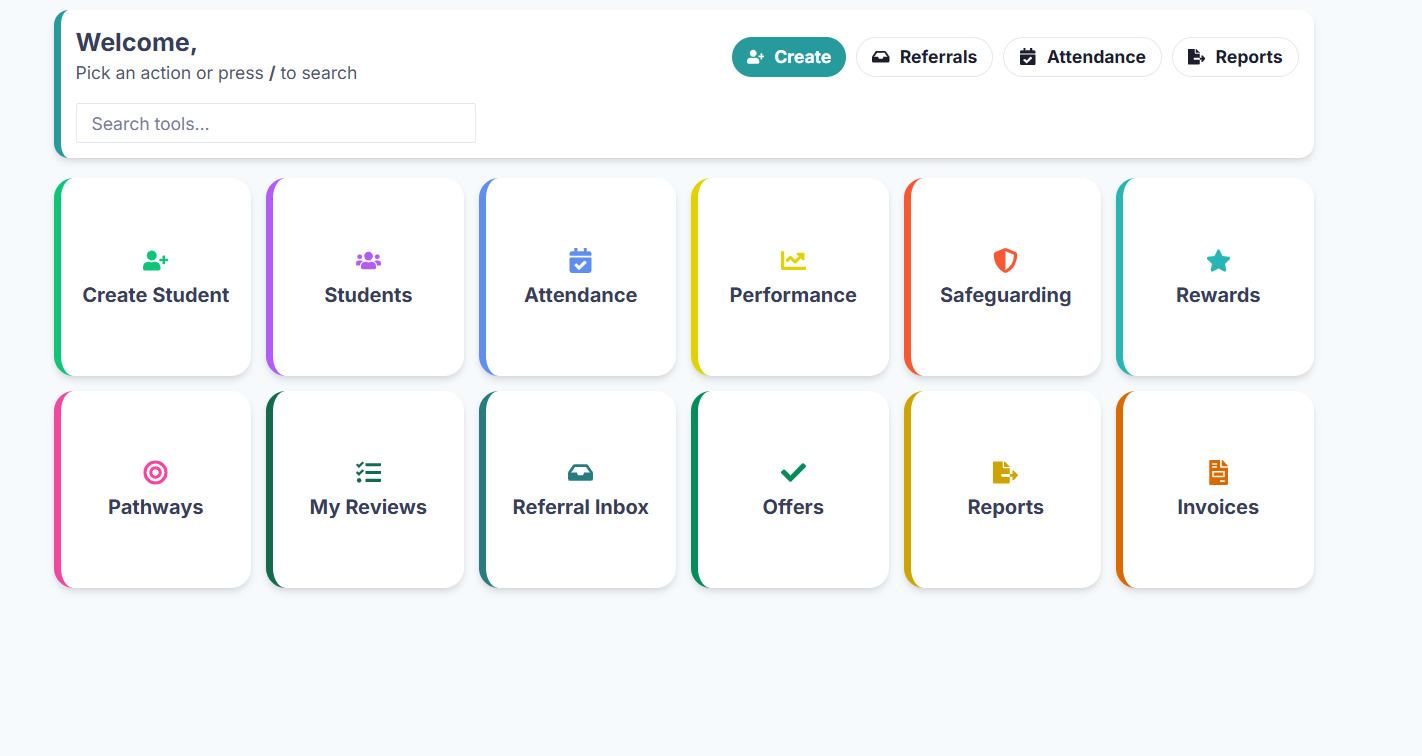
Task: Click the Safeguarding tile label
Action: click(x=1005, y=295)
